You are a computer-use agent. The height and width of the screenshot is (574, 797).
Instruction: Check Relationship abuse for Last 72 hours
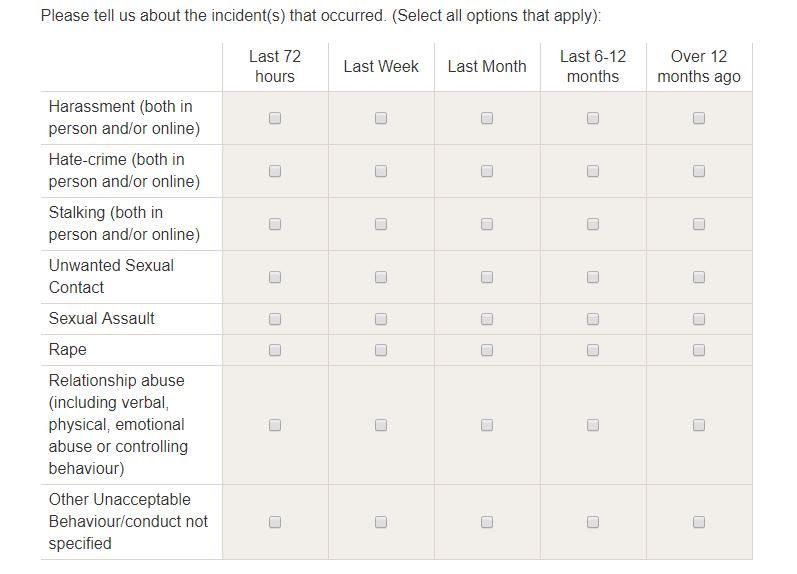274,425
